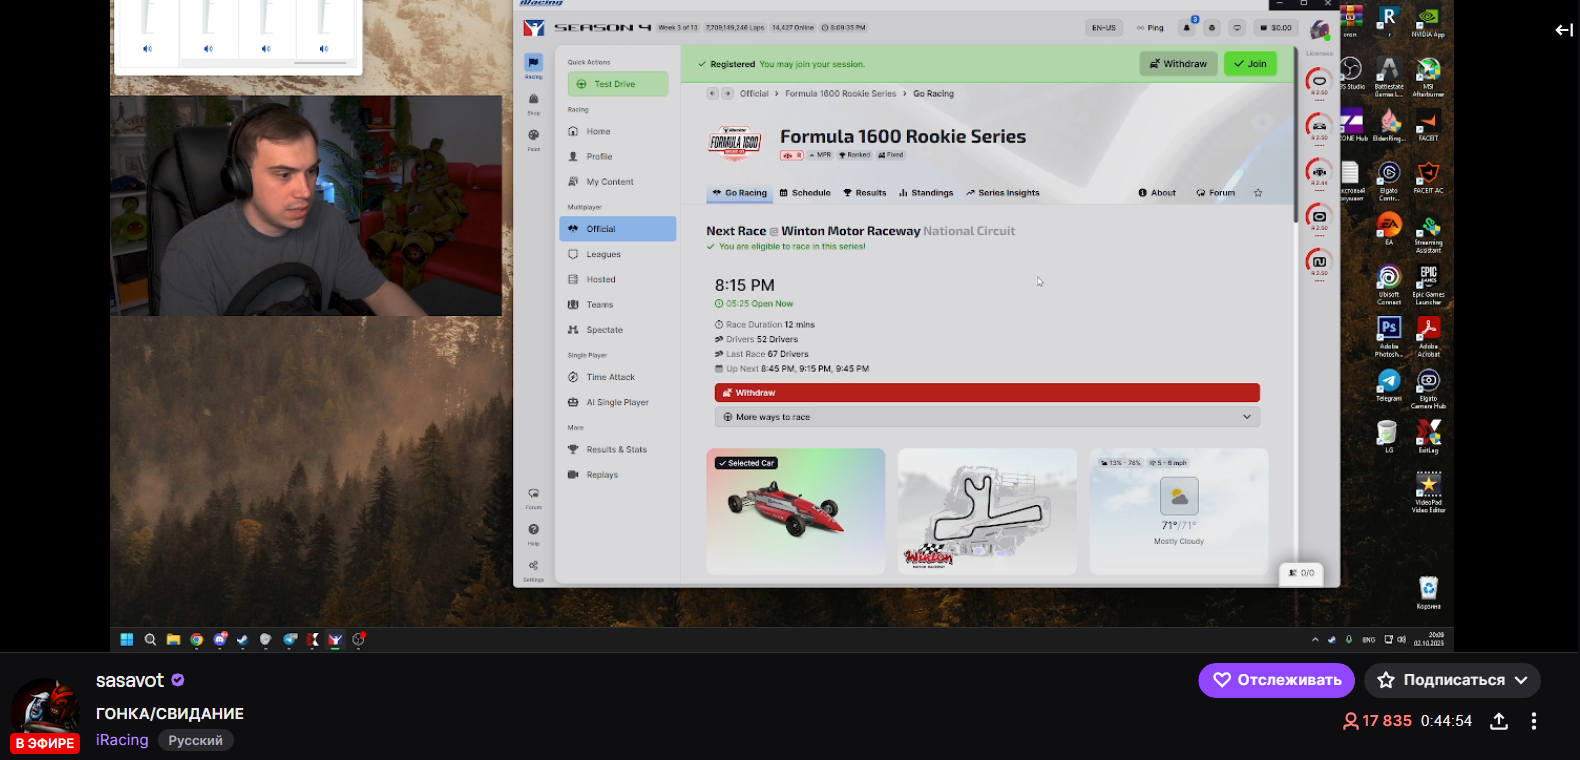Select Profile in the iRacing sidebar

click(x=618, y=157)
